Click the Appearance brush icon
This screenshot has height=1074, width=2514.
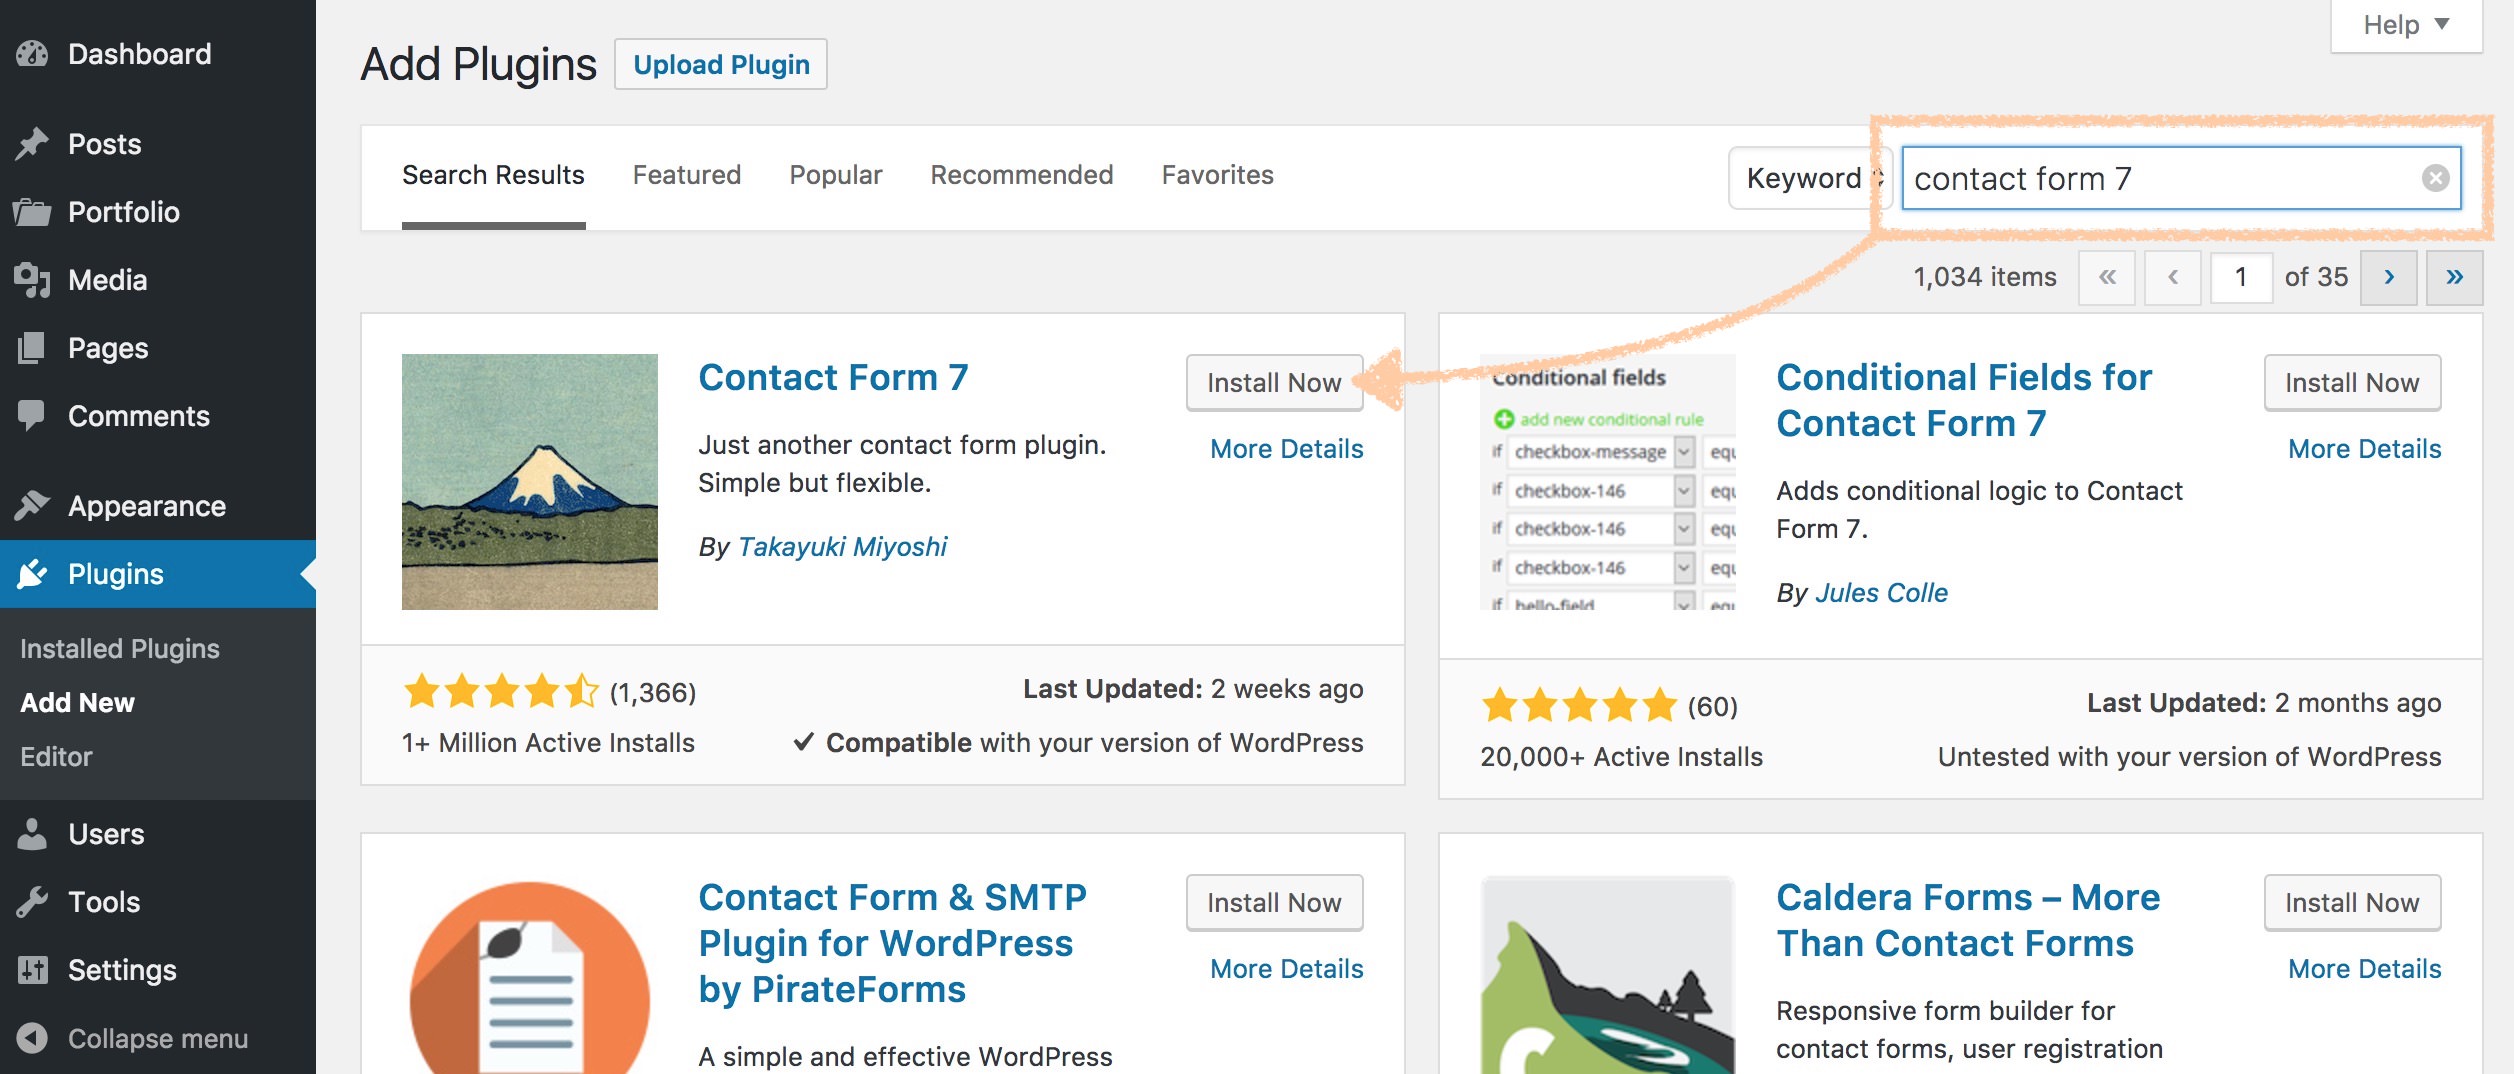pyautogui.click(x=32, y=506)
